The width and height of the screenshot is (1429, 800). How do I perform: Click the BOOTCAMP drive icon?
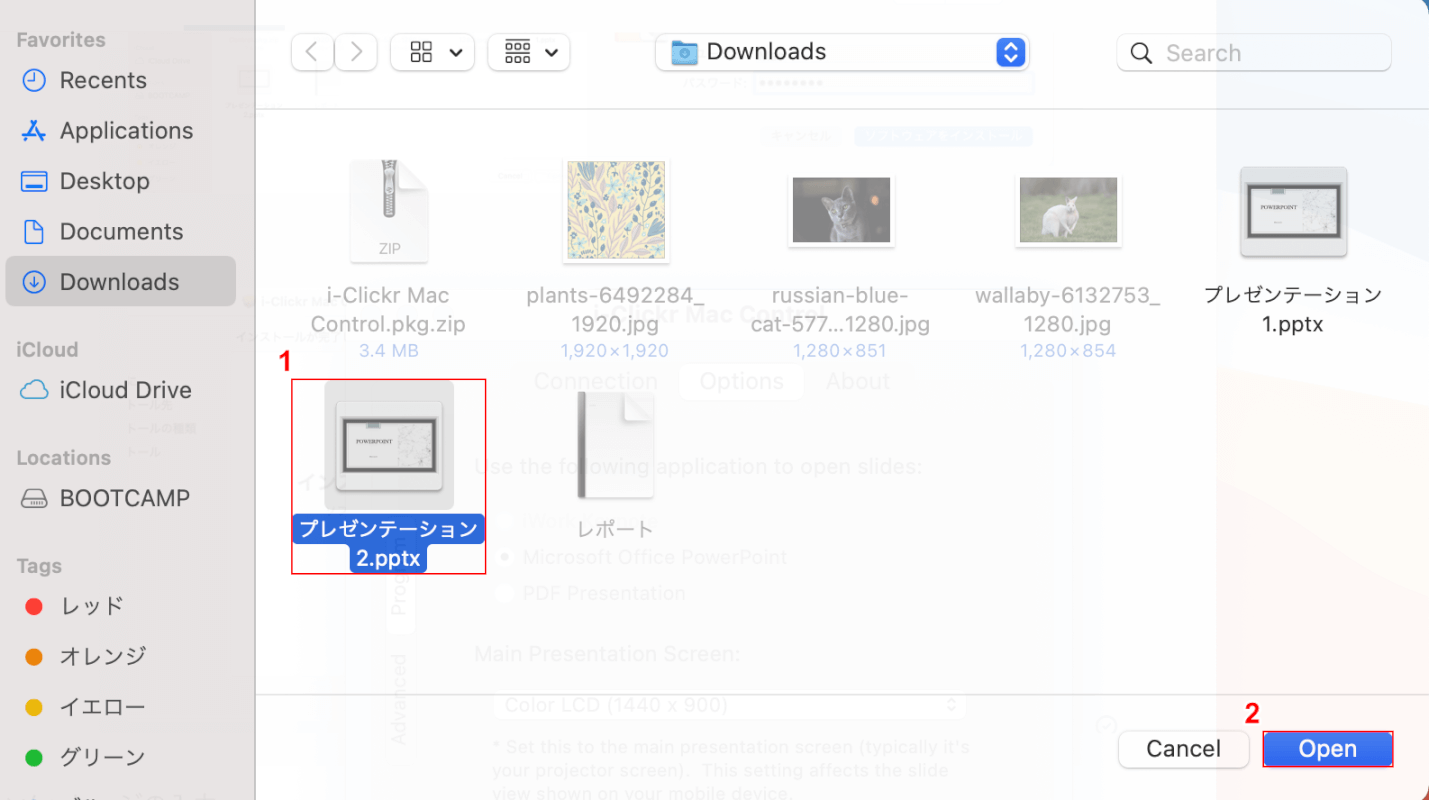tap(34, 498)
